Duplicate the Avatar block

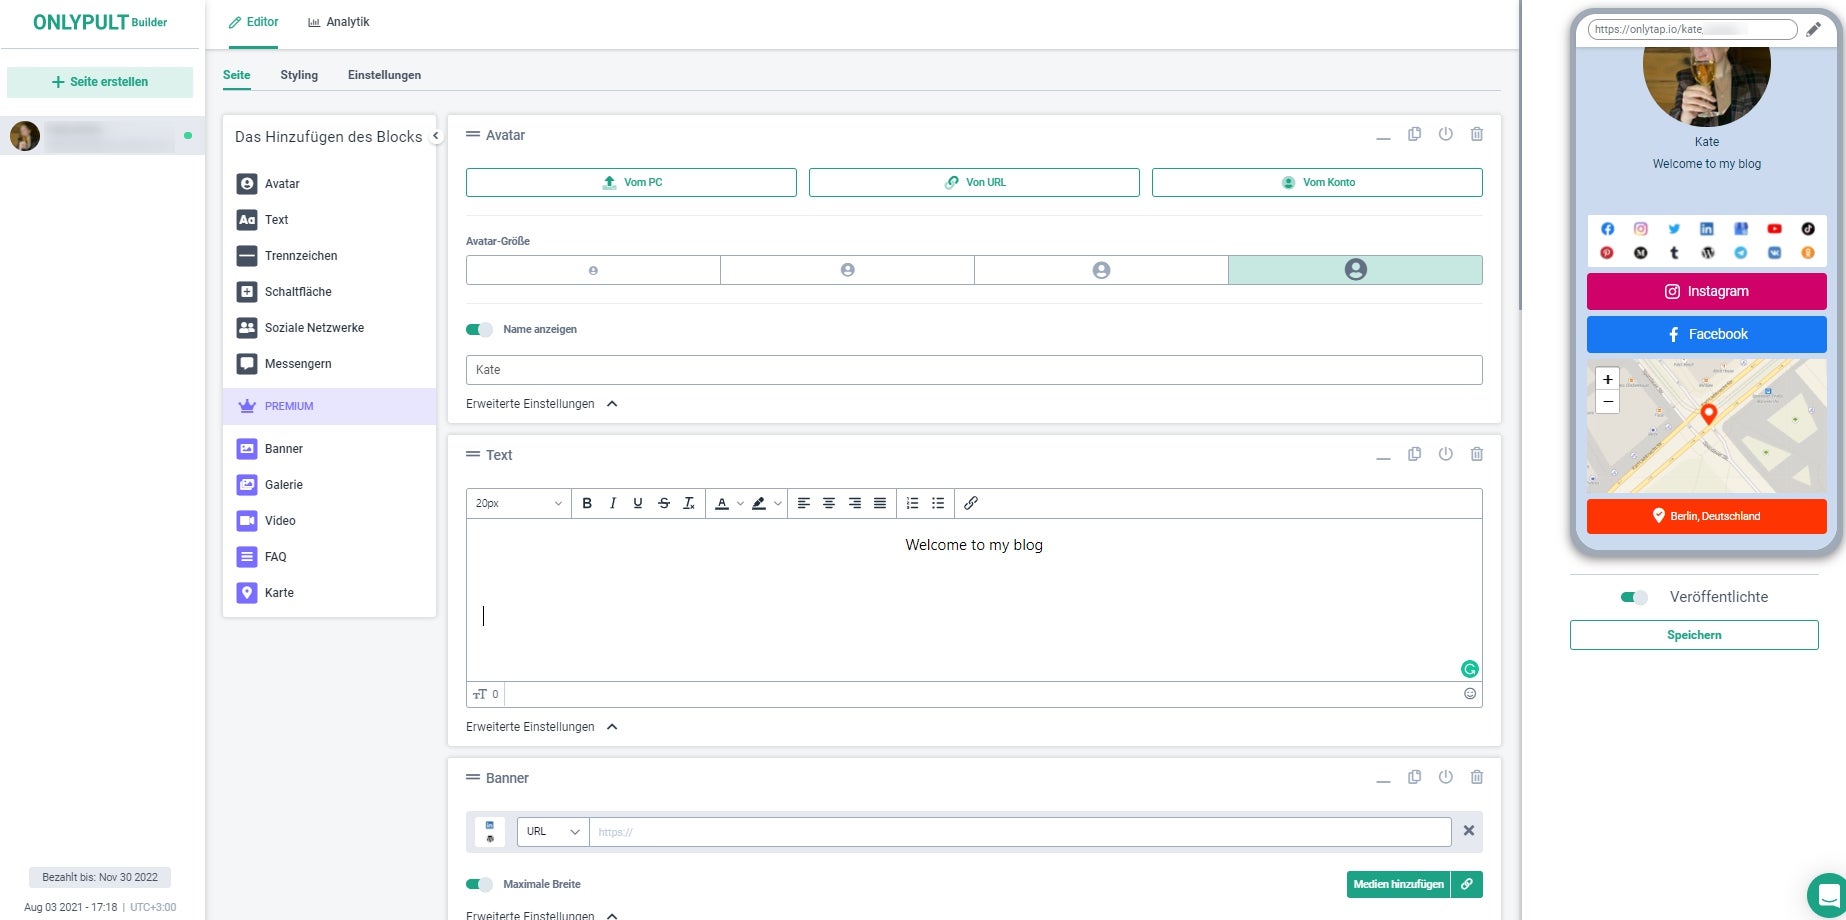click(1415, 134)
